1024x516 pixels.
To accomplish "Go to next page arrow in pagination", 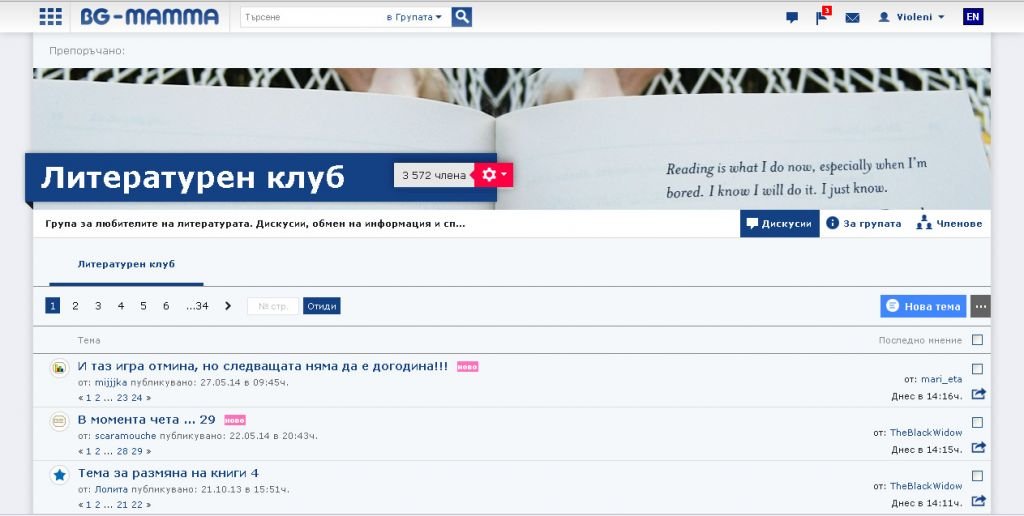I will coord(228,306).
